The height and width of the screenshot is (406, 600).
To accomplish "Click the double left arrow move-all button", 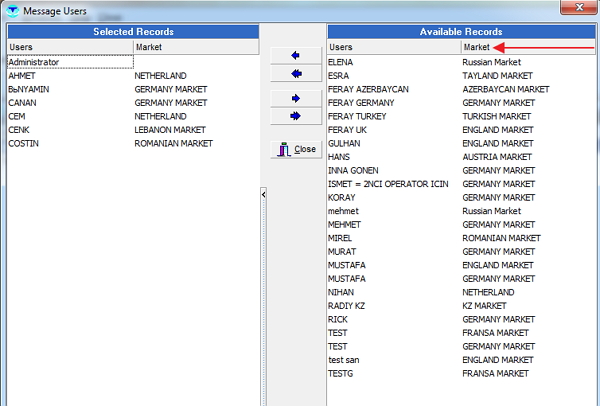I will (x=295, y=74).
